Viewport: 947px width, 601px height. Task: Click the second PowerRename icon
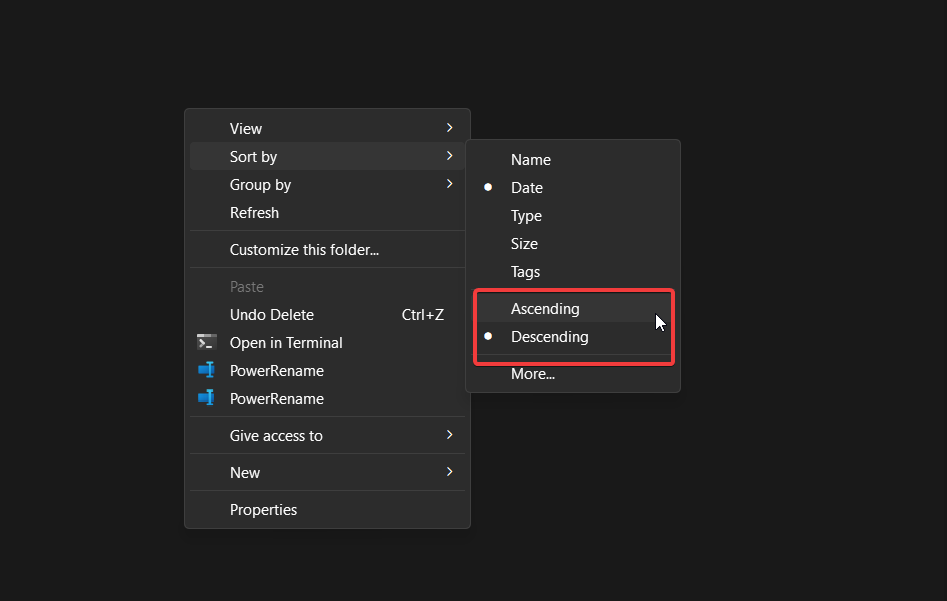[207, 398]
